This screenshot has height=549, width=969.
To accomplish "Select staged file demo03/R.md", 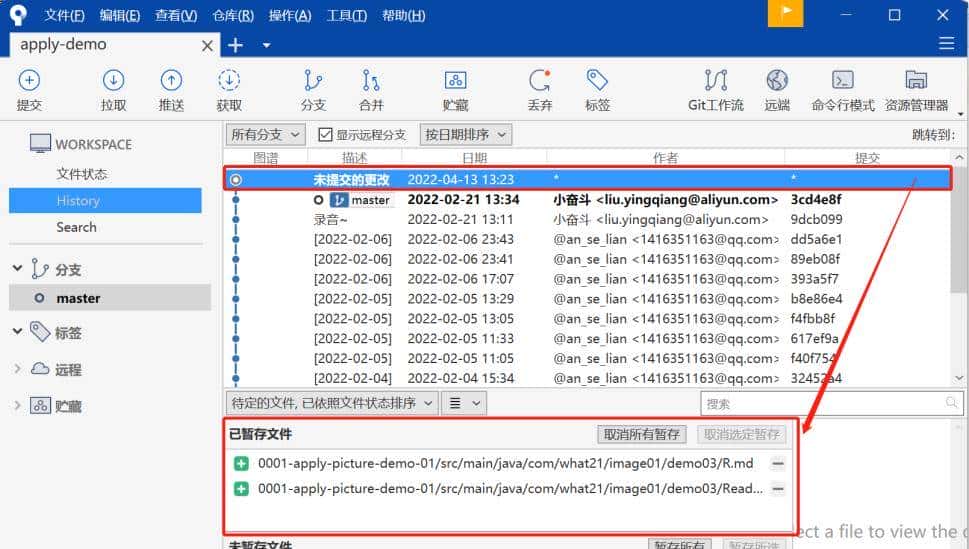I will tap(507, 464).
